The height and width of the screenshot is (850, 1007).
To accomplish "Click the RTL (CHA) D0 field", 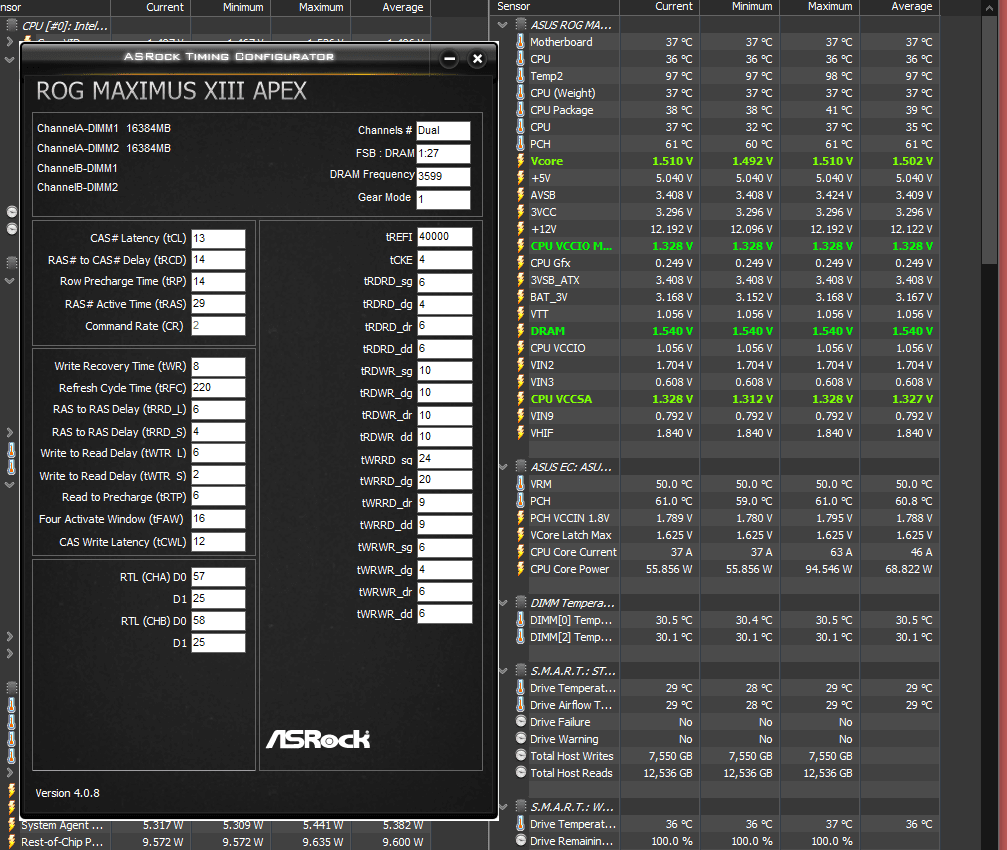I will (x=218, y=577).
